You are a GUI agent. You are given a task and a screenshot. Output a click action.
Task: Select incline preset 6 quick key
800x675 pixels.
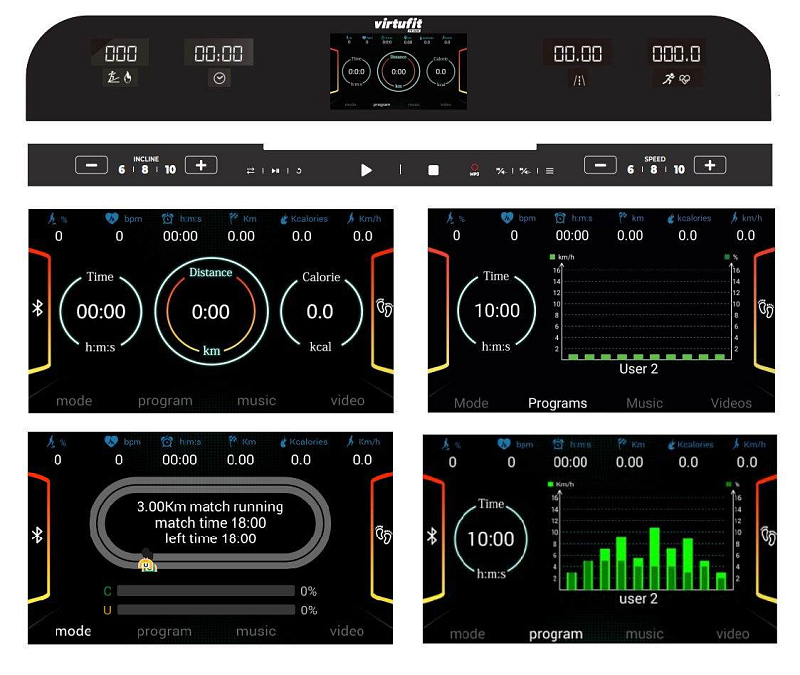122,170
